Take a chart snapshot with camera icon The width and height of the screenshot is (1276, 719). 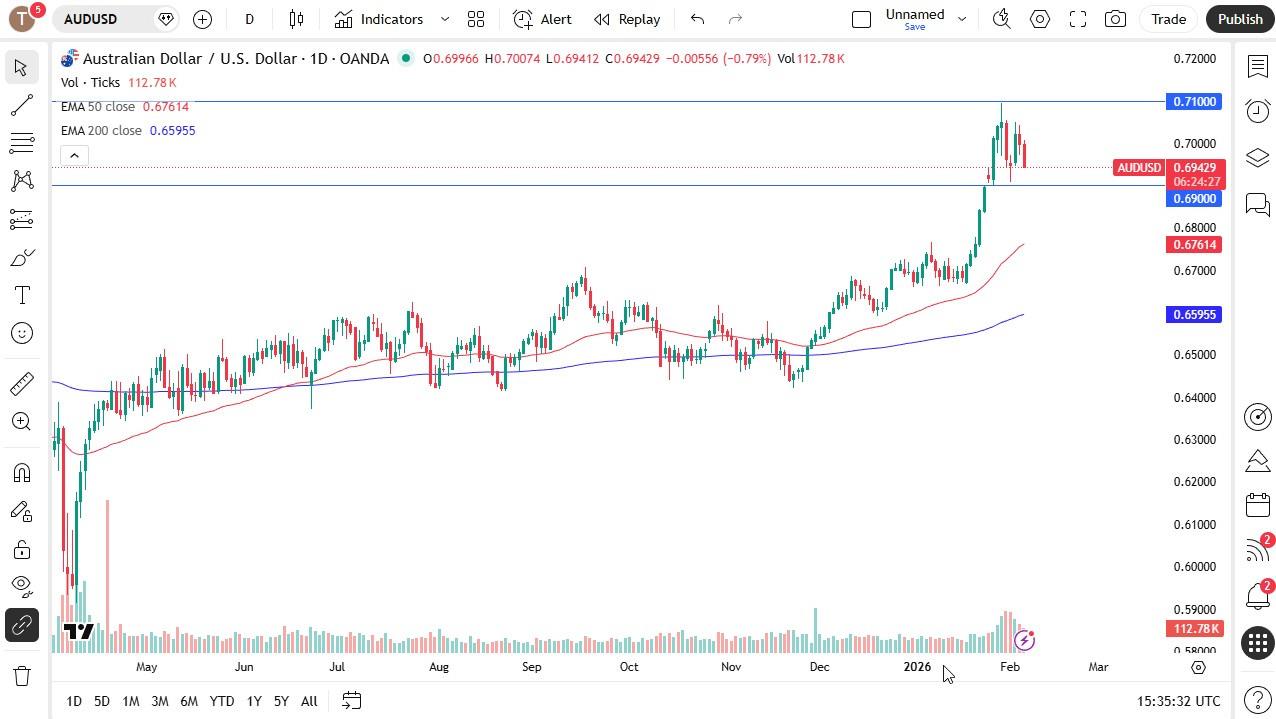click(1115, 19)
